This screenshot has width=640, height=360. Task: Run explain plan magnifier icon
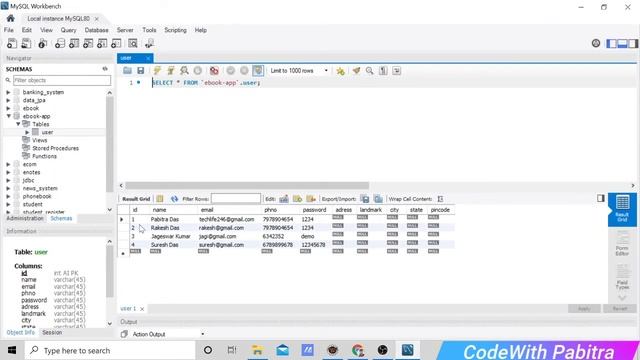pos(184,71)
